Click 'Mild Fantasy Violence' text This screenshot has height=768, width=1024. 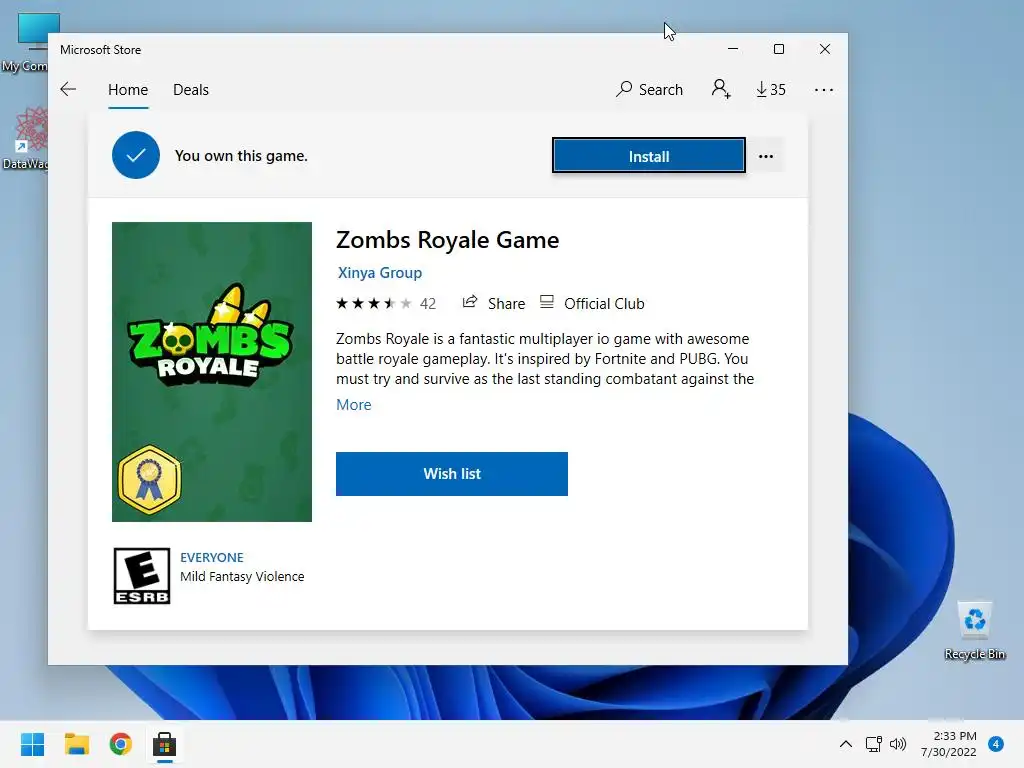tap(242, 577)
